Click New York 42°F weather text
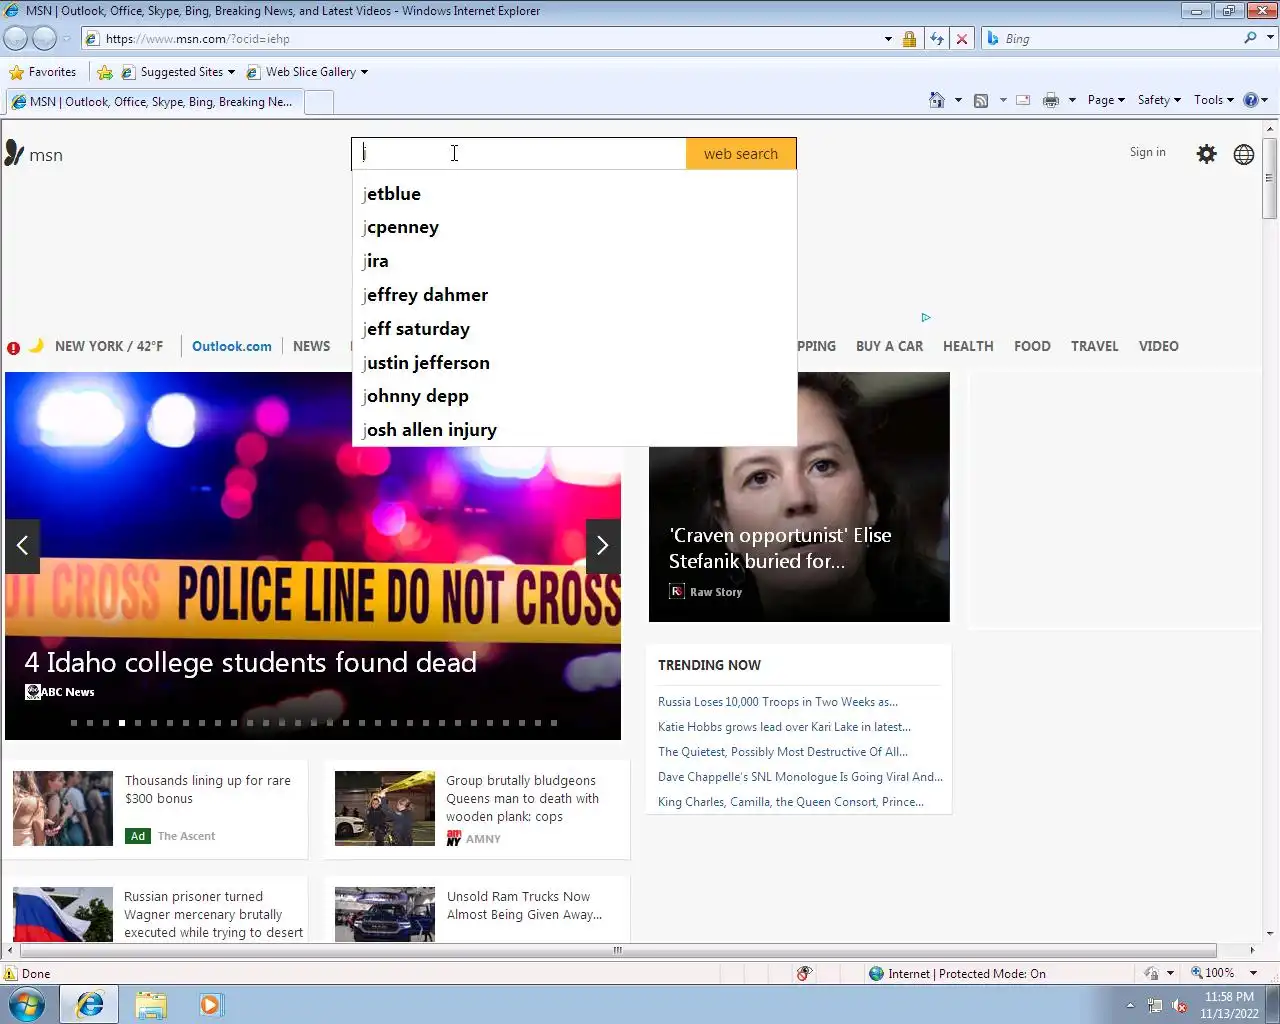1280x1024 pixels. (109, 346)
